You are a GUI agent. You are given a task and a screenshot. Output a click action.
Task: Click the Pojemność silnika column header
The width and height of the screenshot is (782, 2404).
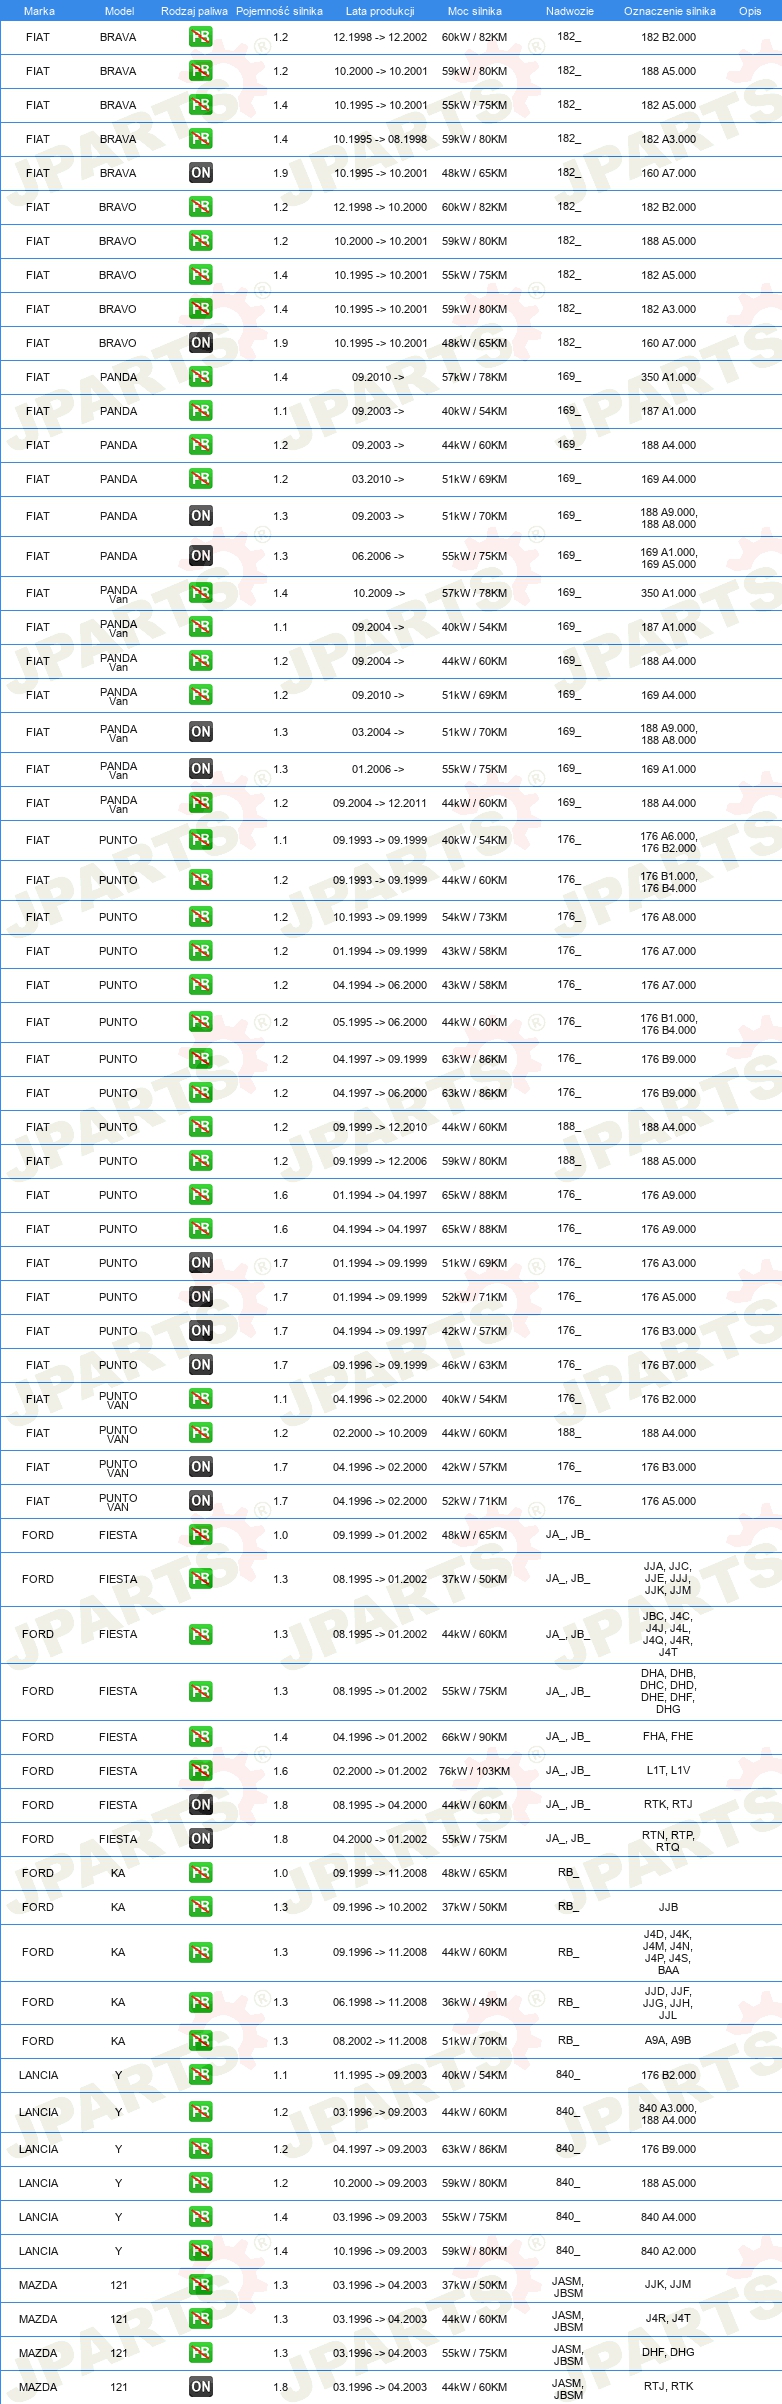click(x=279, y=11)
